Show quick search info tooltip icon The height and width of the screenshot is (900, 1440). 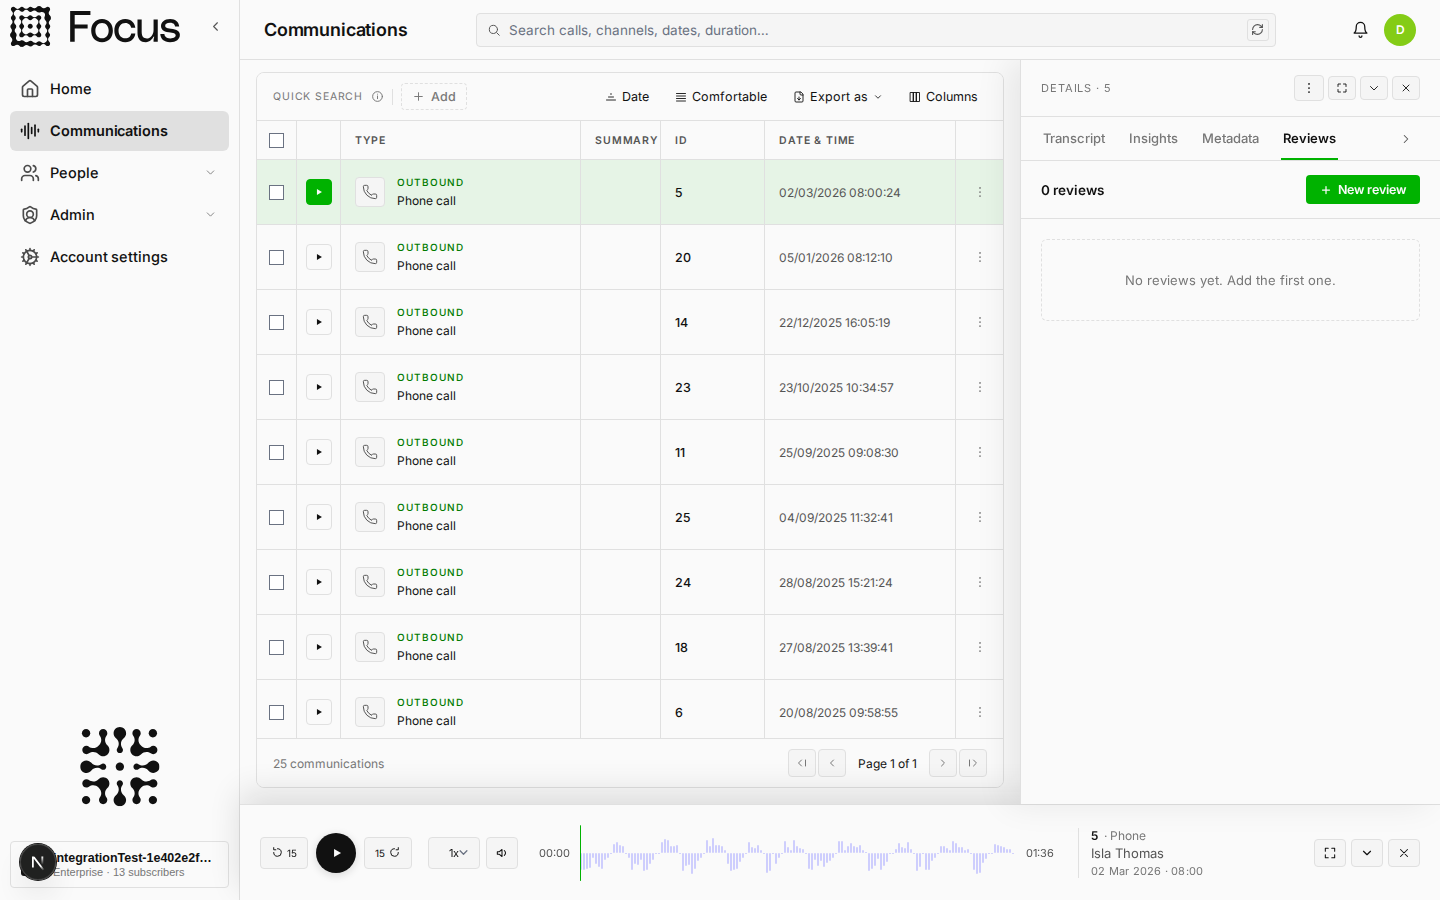click(x=377, y=97)
